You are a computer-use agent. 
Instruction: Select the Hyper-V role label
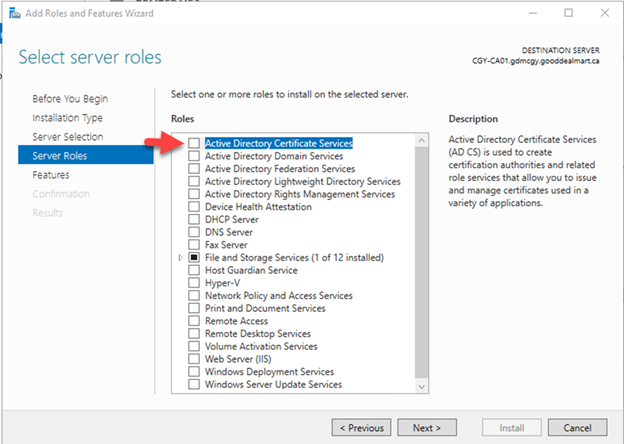tap(222, 283)
